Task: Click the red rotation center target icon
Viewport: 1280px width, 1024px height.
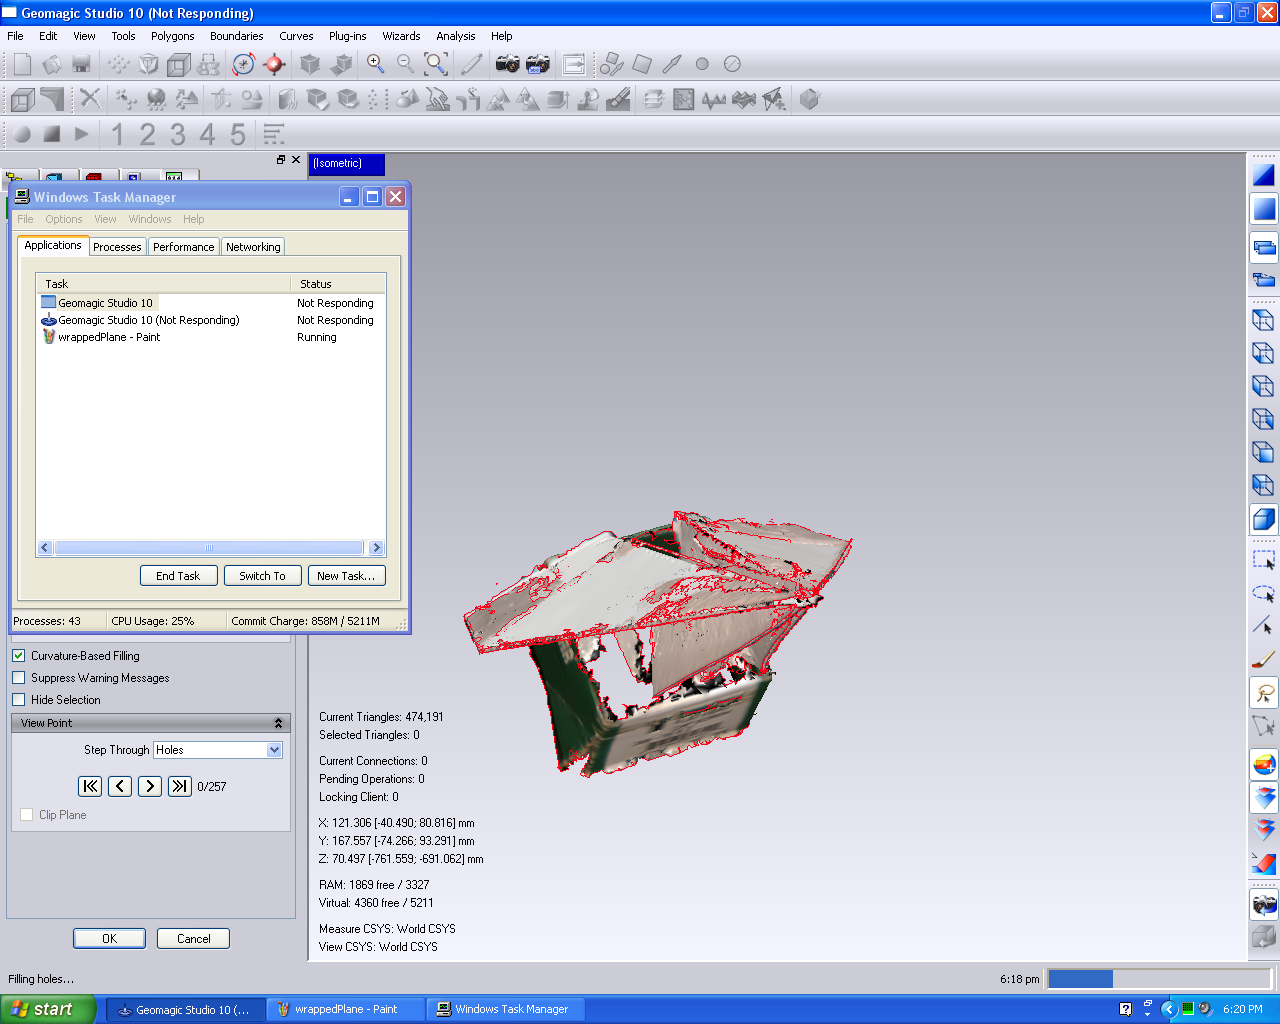Action: [x=274, y=64]
